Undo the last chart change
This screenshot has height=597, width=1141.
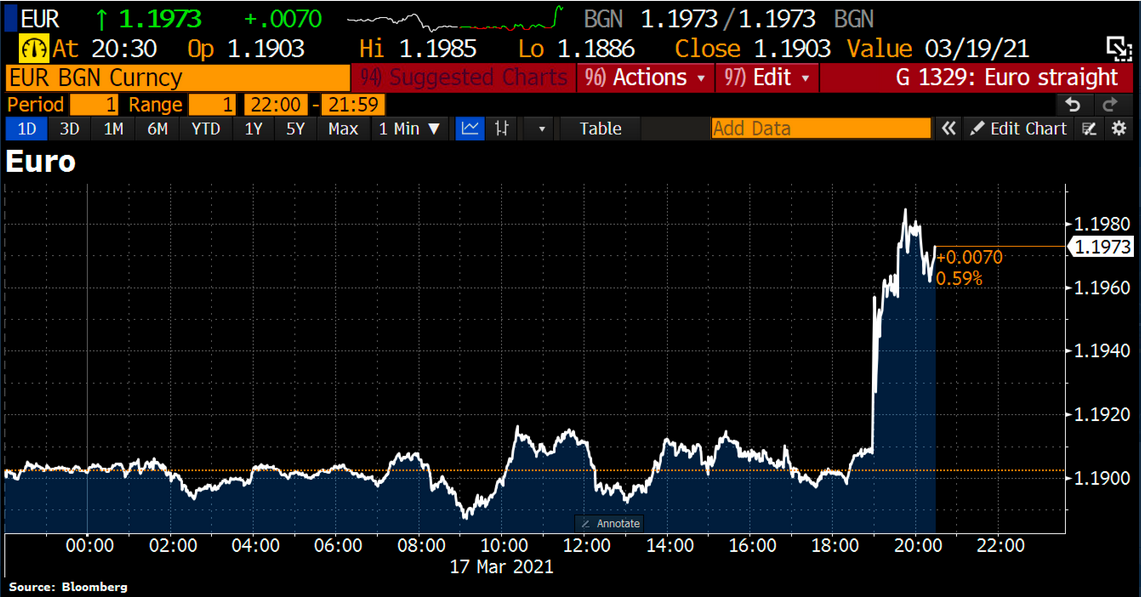(1073, 105)
